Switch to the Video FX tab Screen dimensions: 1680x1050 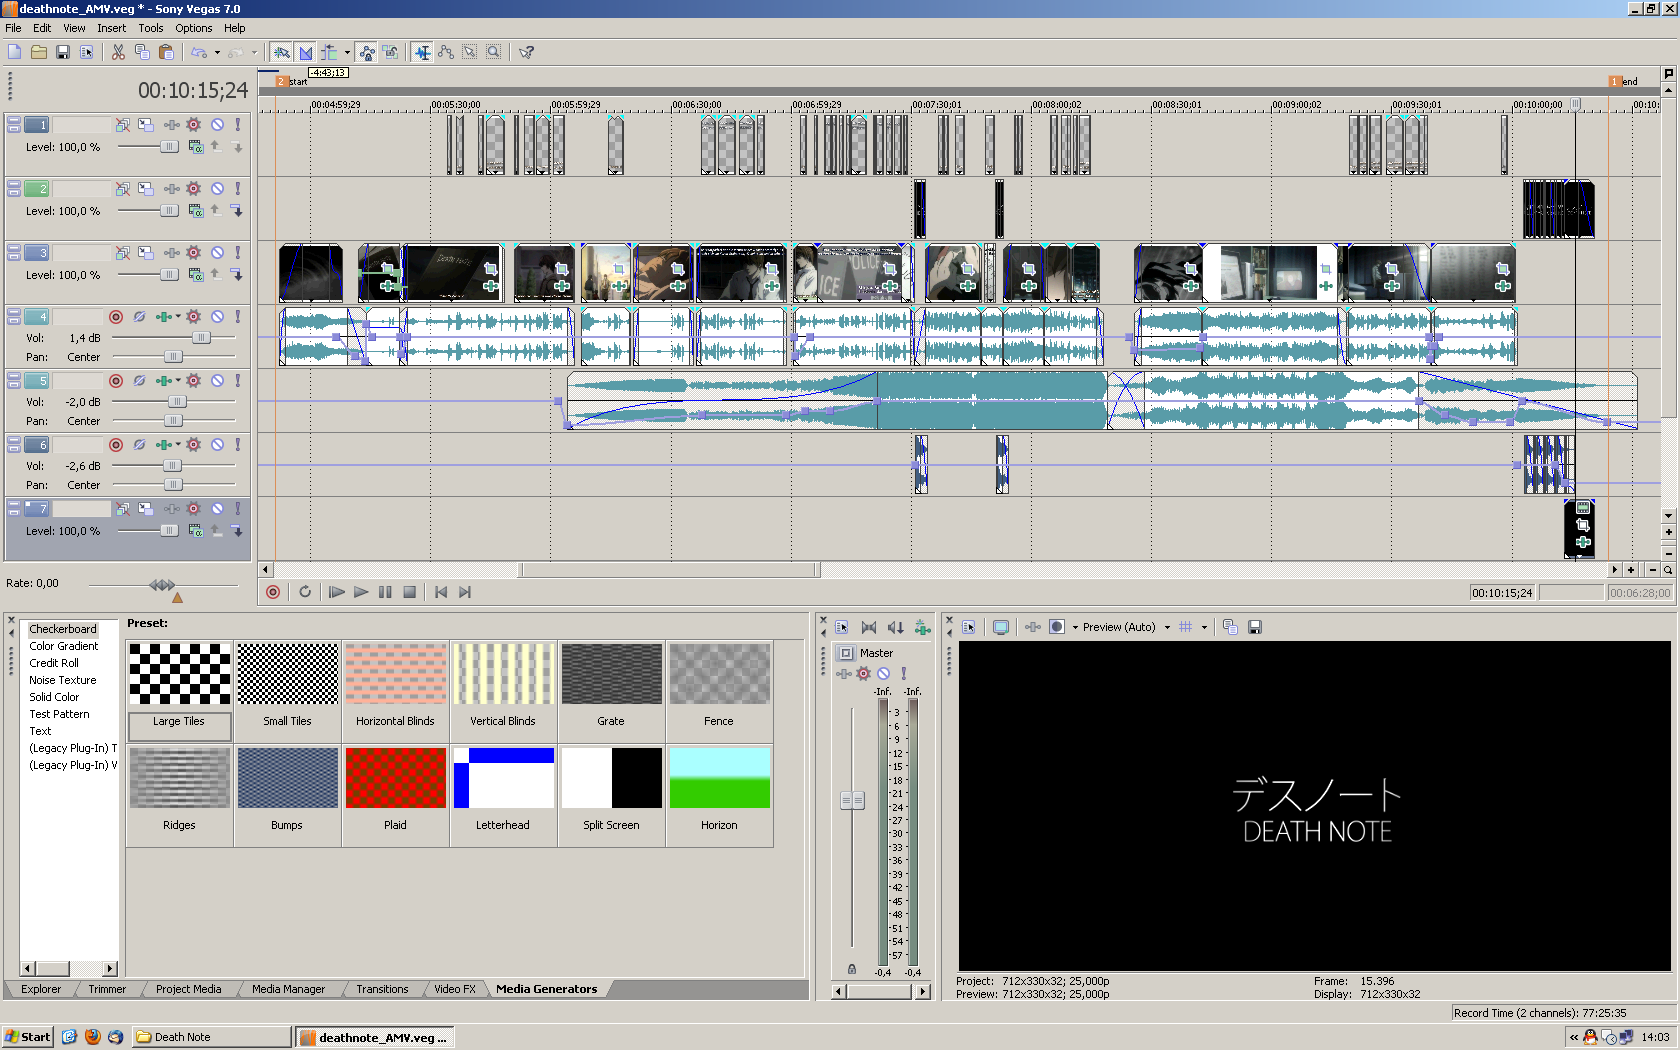tap(454, 989)
